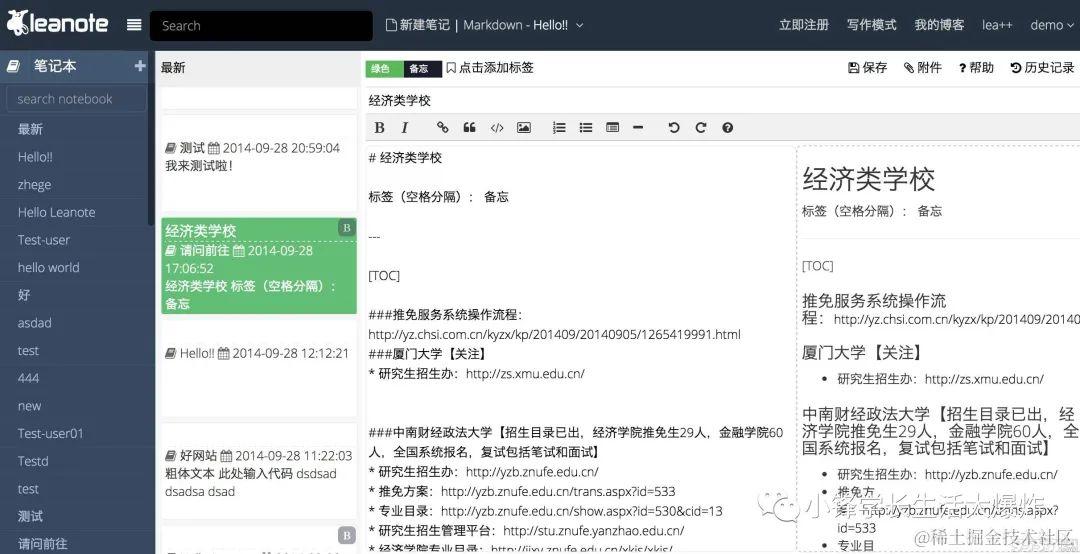This screenshot has height=554, width=1080.
Task: Click http://zs.xmu.edu.cn/ link in preview
Action: click(x=984, y=378)
